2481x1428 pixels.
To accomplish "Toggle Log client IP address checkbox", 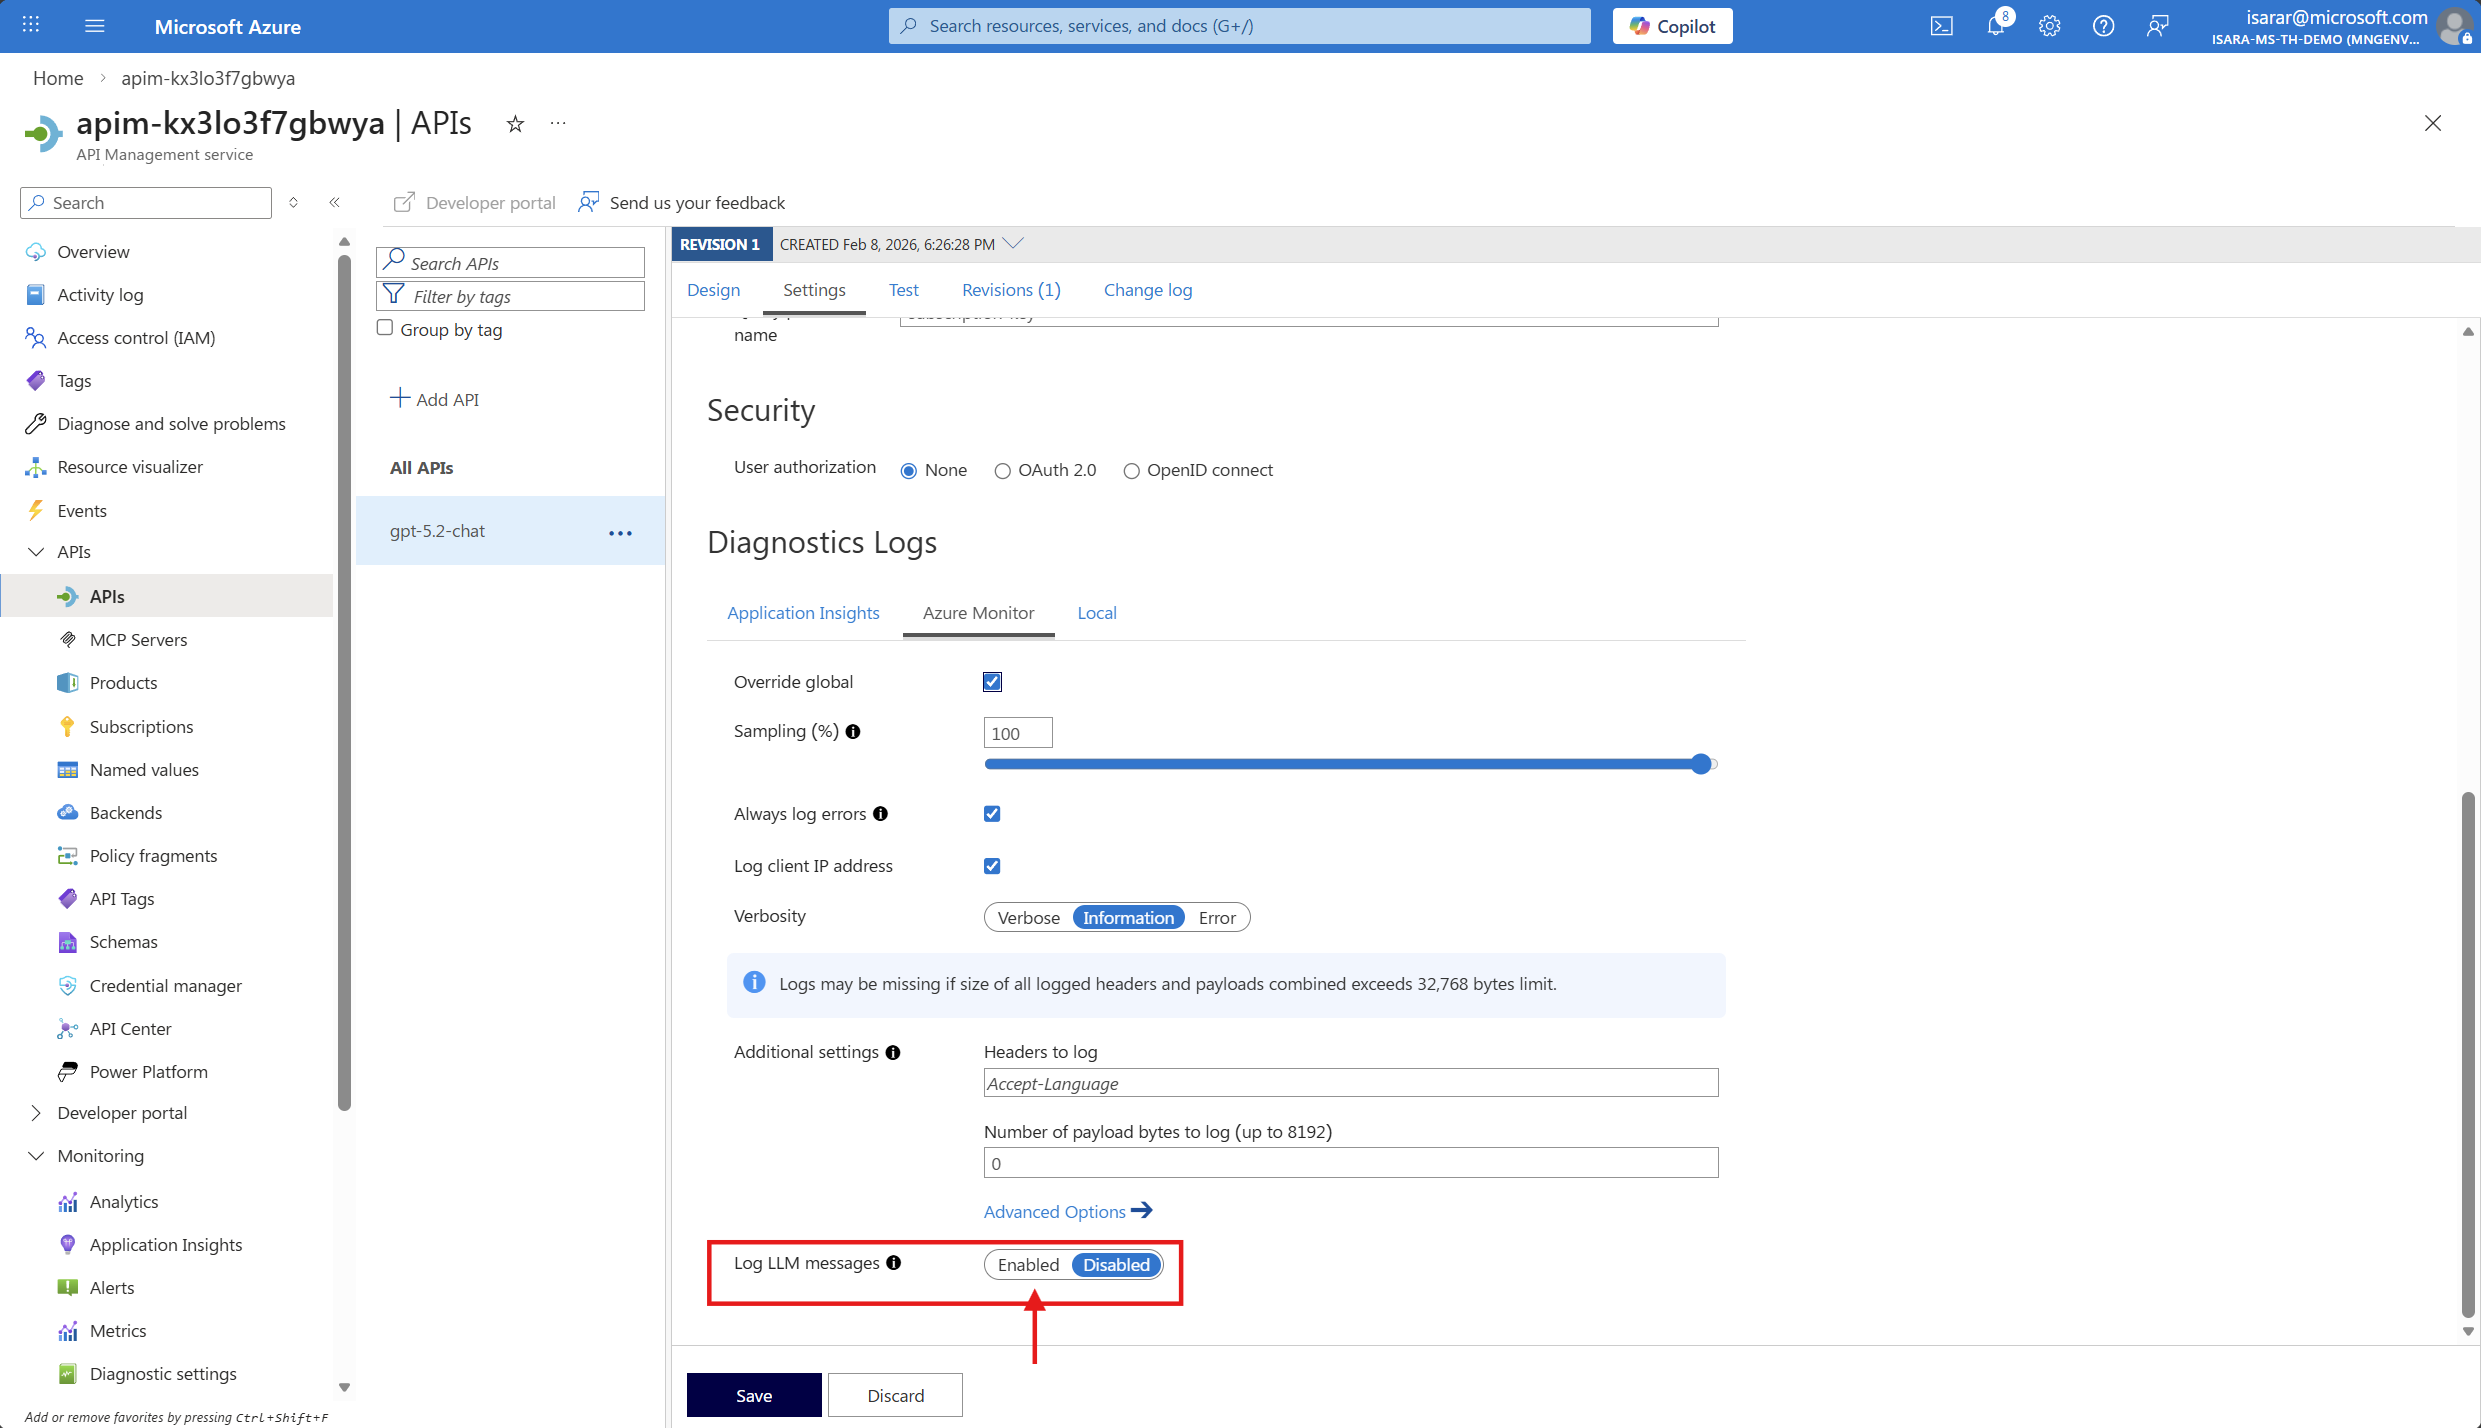I will [x=992, y=866].
